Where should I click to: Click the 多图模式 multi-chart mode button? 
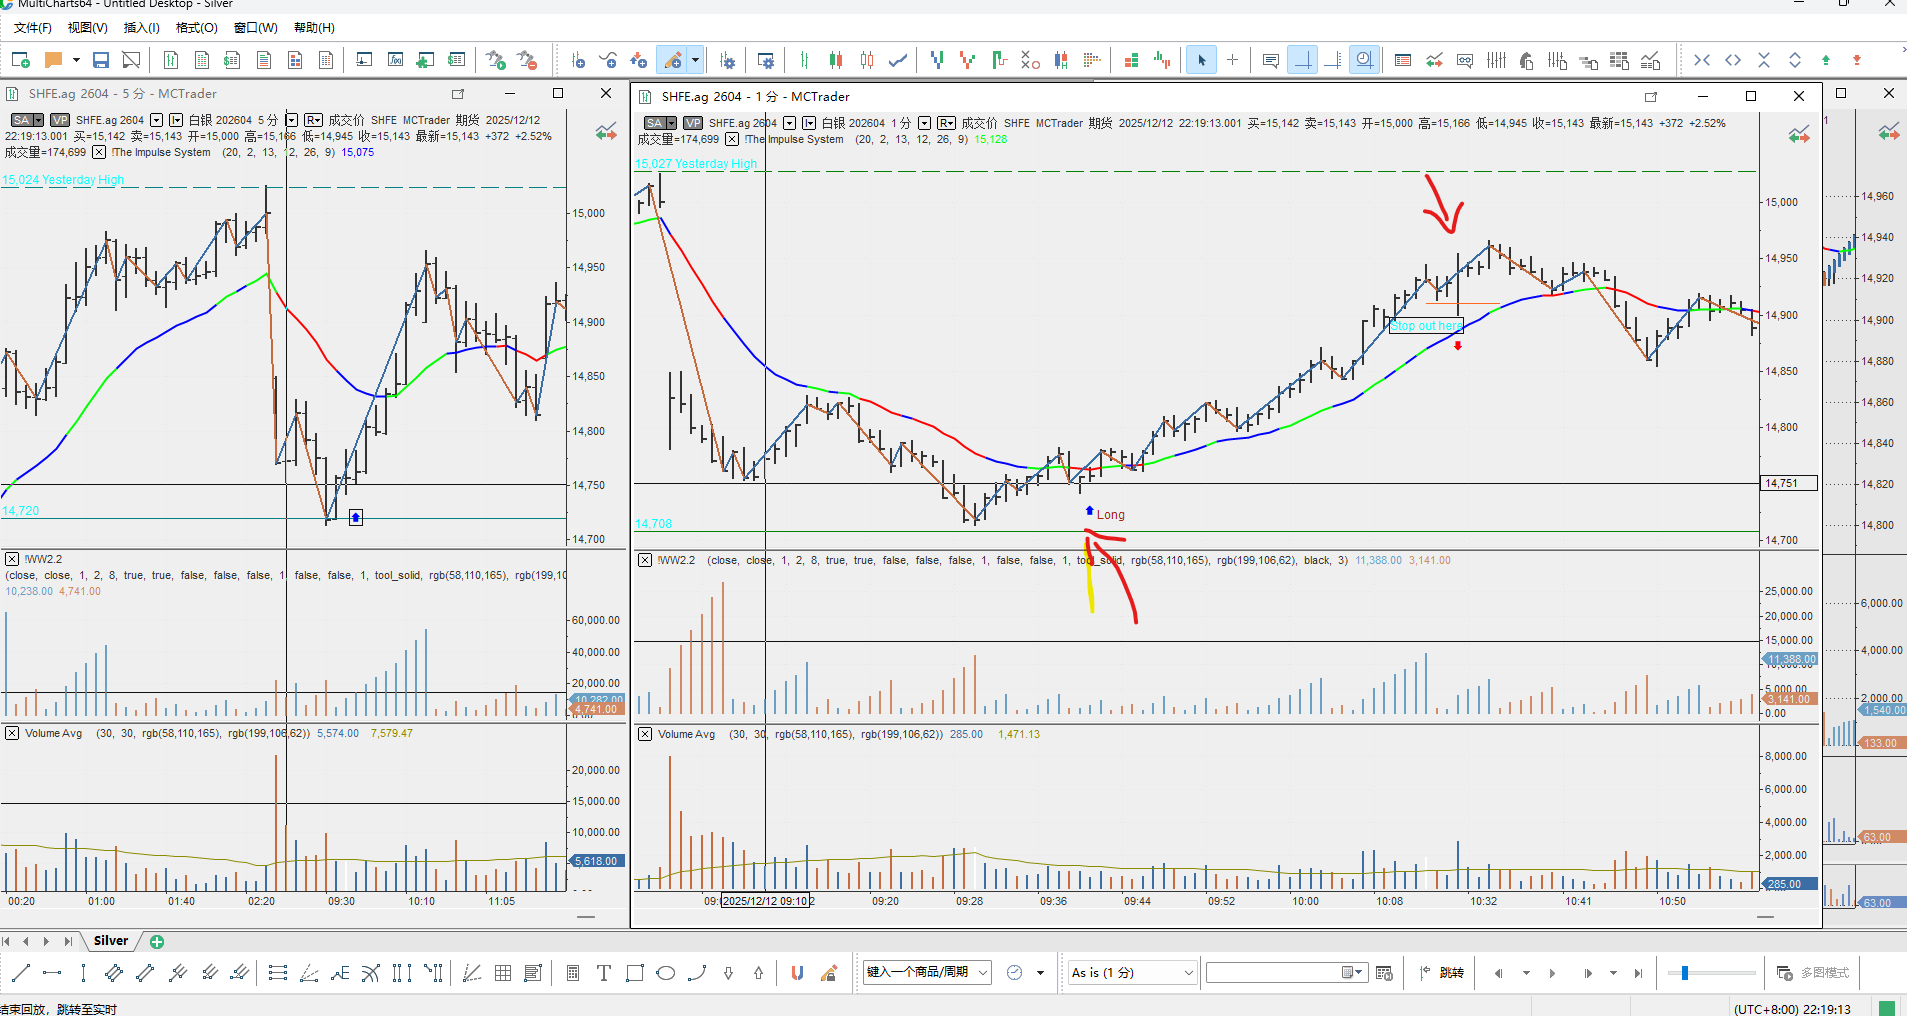click(x=1813, y=973)
